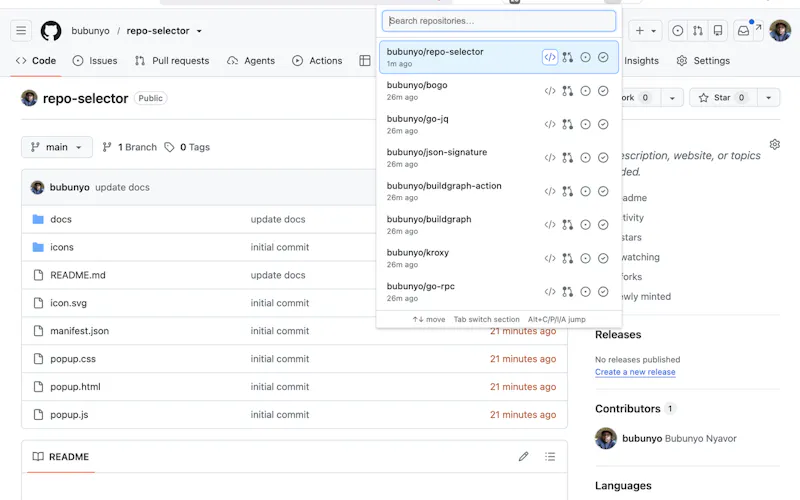Image resolution: width=800 pixels, height=500 pixels.
Task: Open issues icon for bubunyo/json-signature
Action: 585,158
